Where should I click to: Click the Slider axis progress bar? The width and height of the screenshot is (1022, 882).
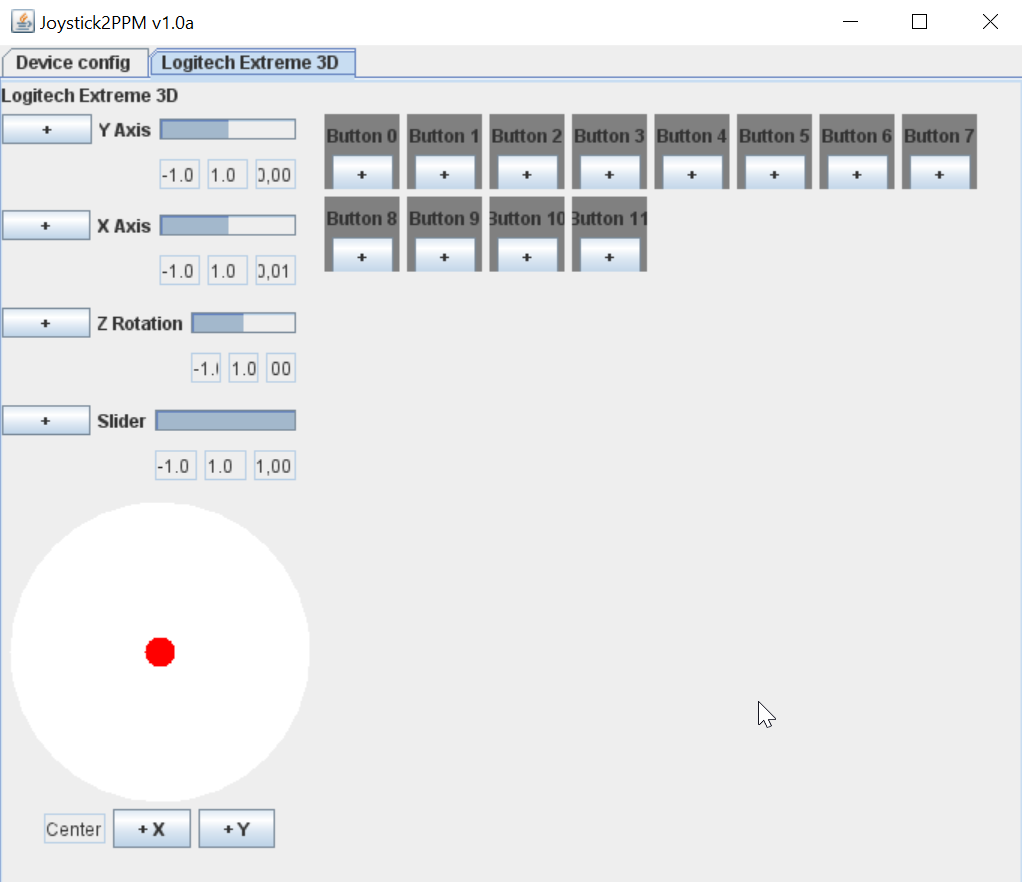click(226, 420)
